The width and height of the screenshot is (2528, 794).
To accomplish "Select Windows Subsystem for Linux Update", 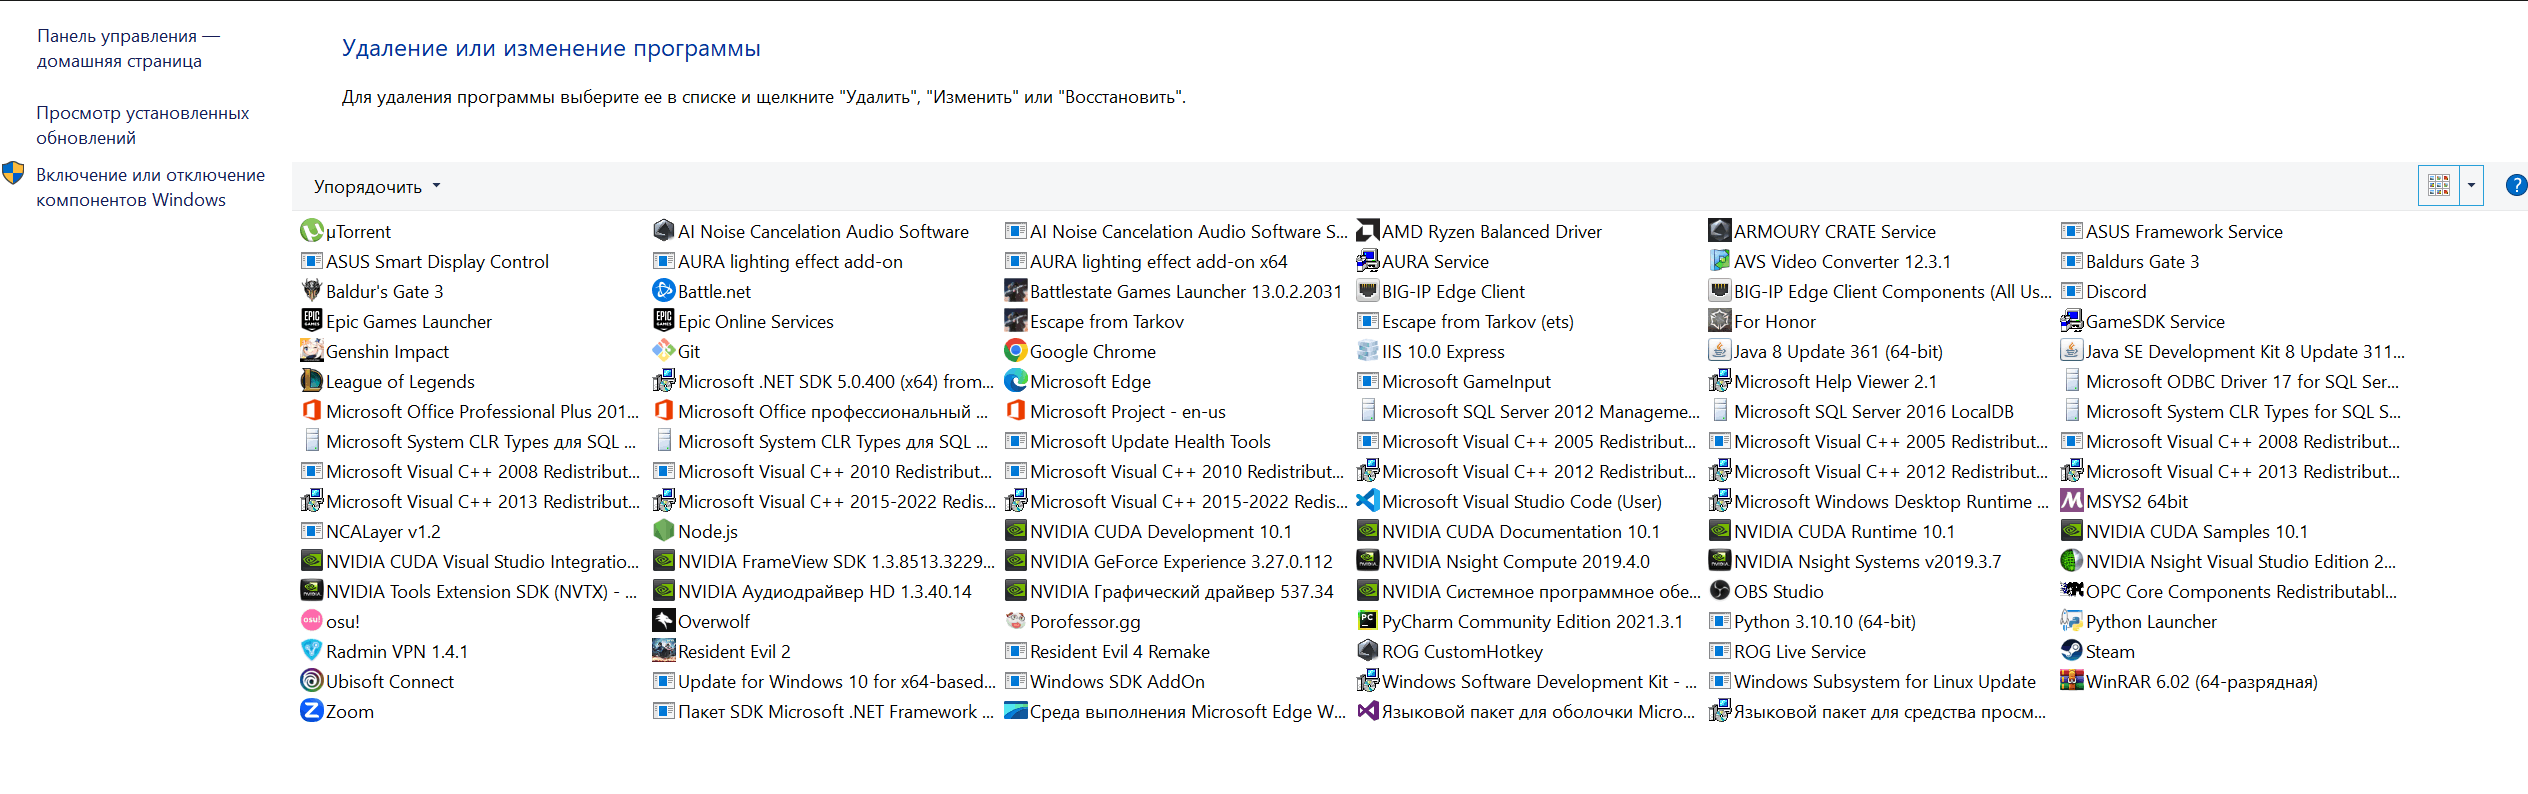I will tap(1872, 681).
